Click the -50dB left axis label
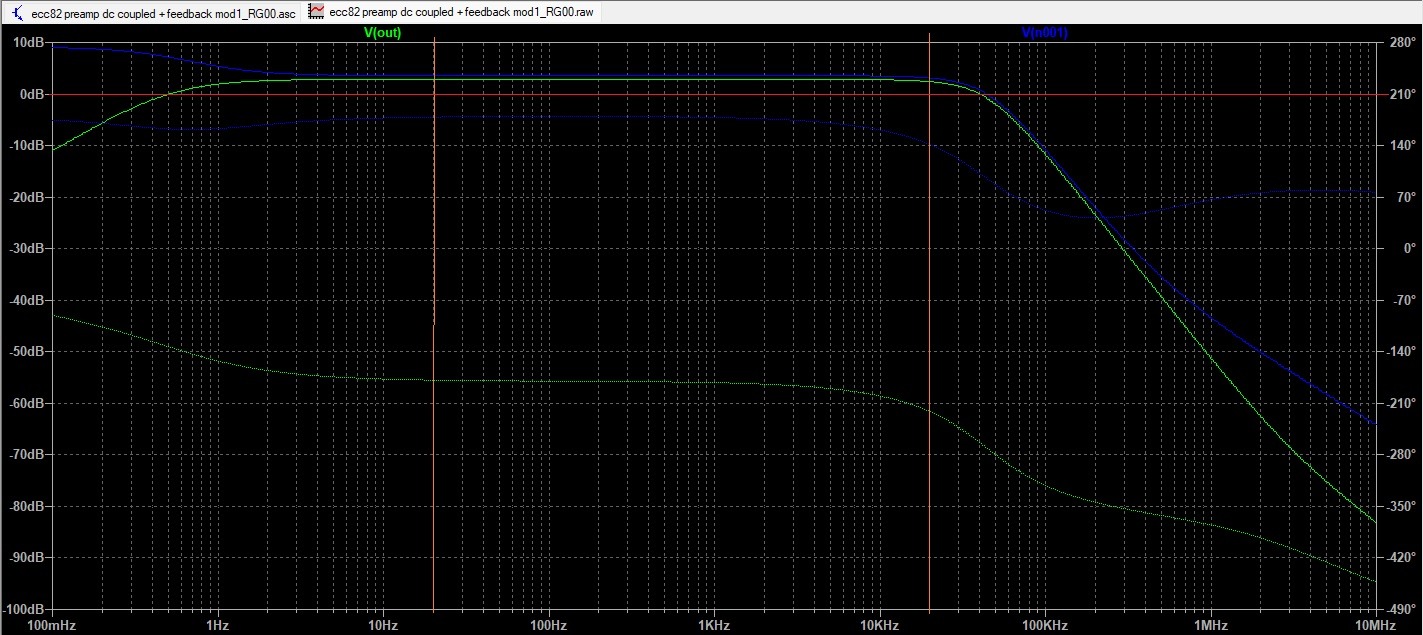Image resolution: width=1423 pixels, height=635 pixels. 25,351
